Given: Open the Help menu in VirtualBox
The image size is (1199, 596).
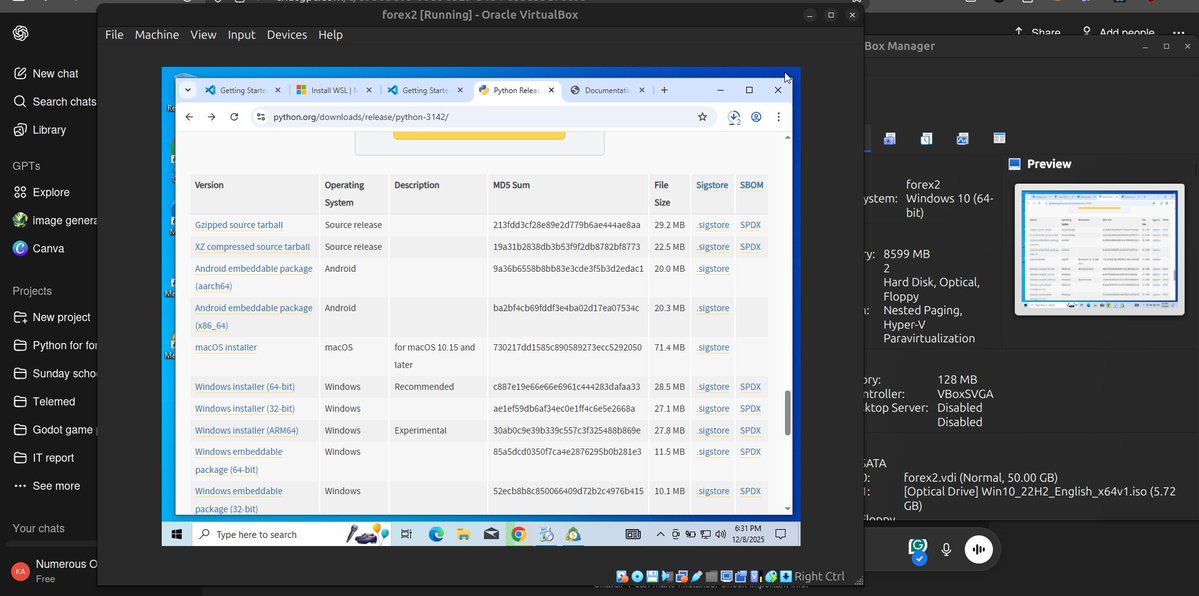Looking at the screenshot, I should point(330,34).
